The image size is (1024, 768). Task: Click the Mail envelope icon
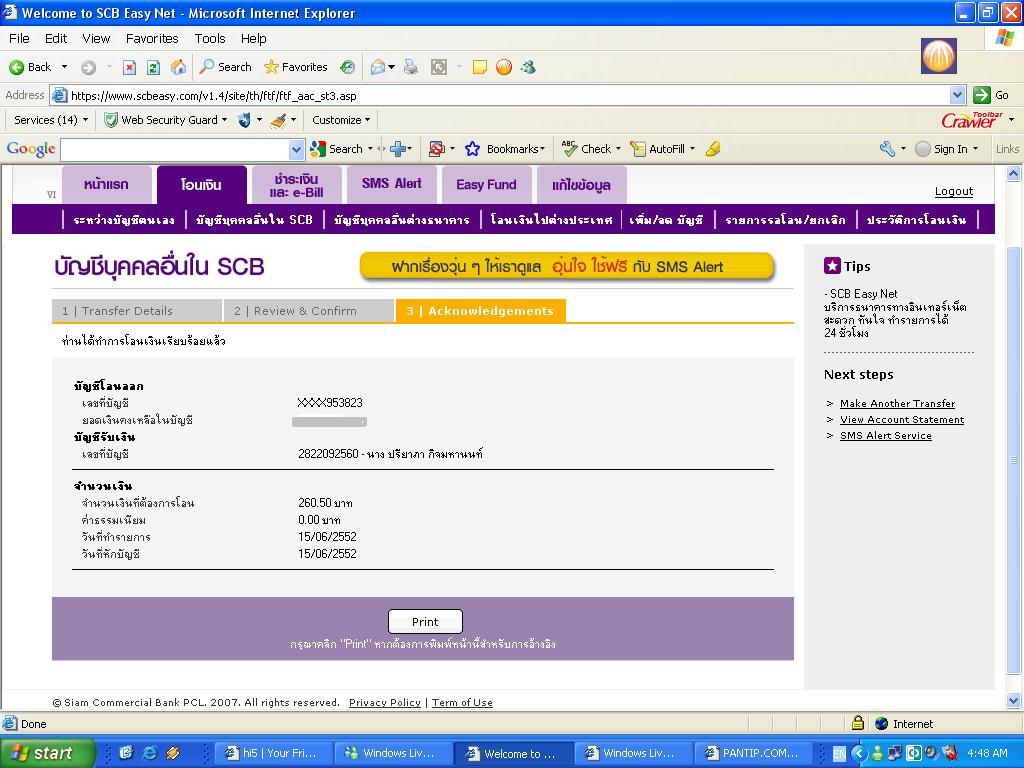pyautogui.click(x=377, y=67)
